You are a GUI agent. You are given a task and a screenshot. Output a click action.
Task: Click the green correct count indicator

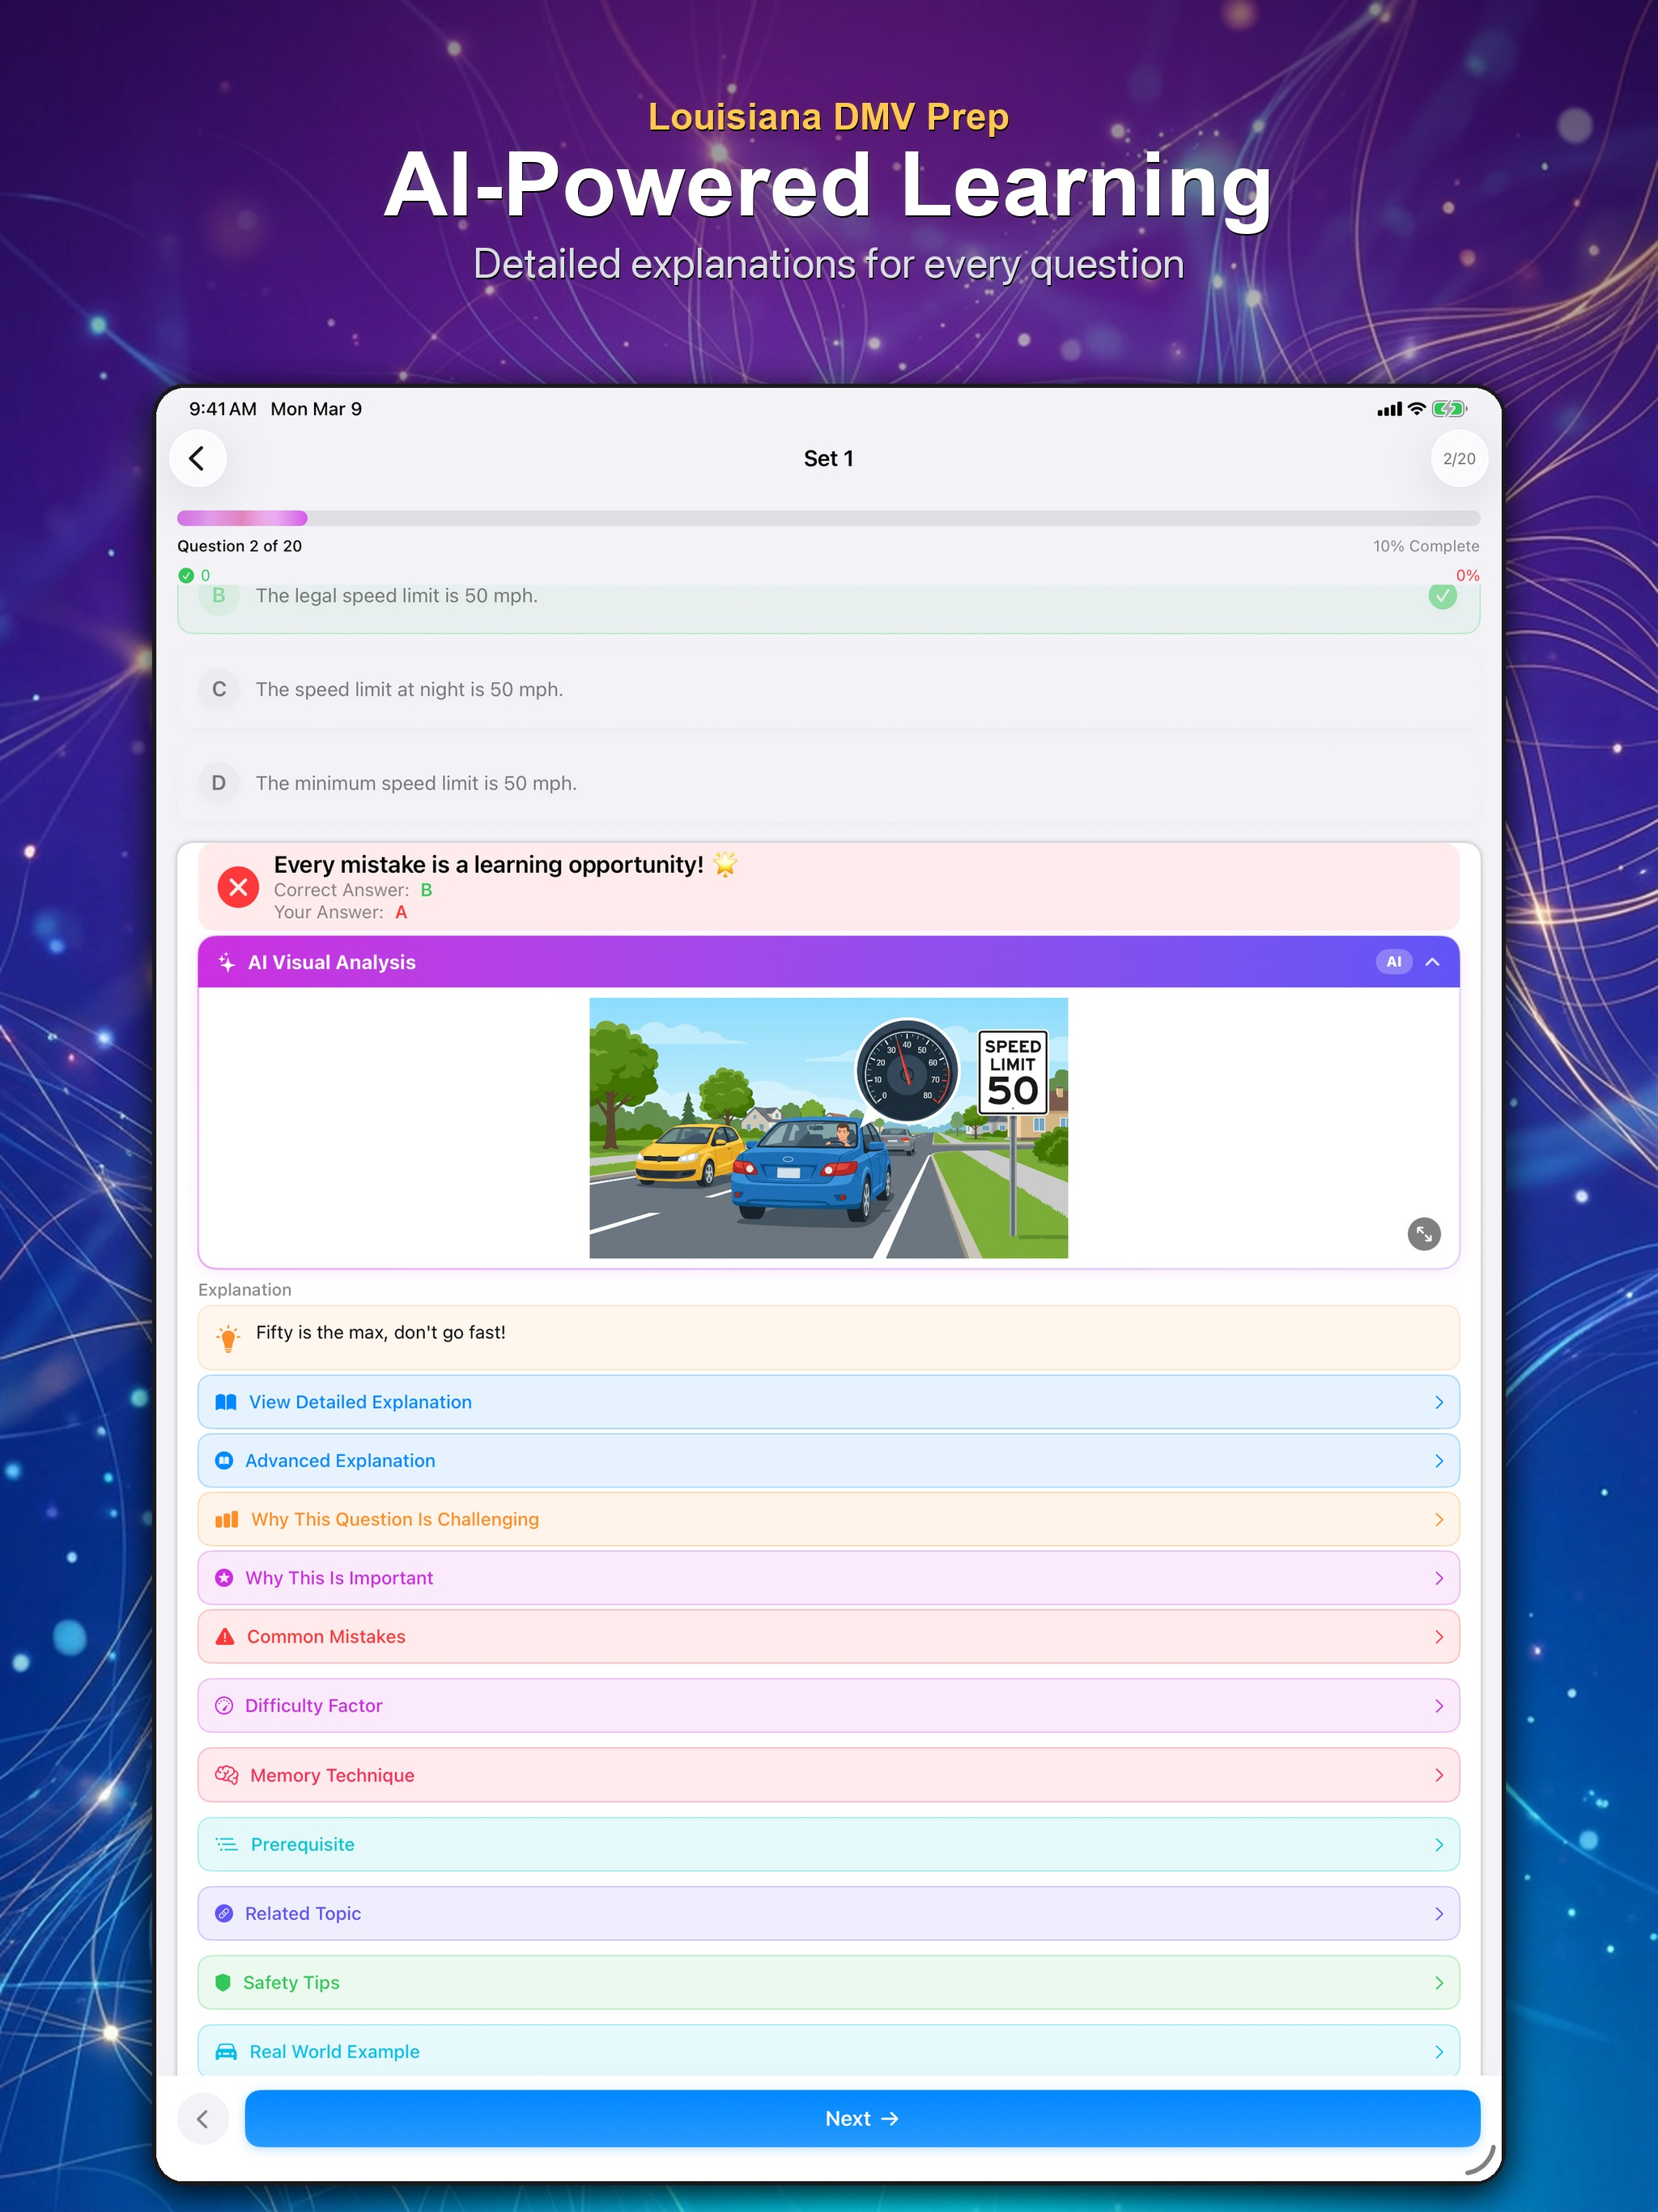(x=194, y=575)
